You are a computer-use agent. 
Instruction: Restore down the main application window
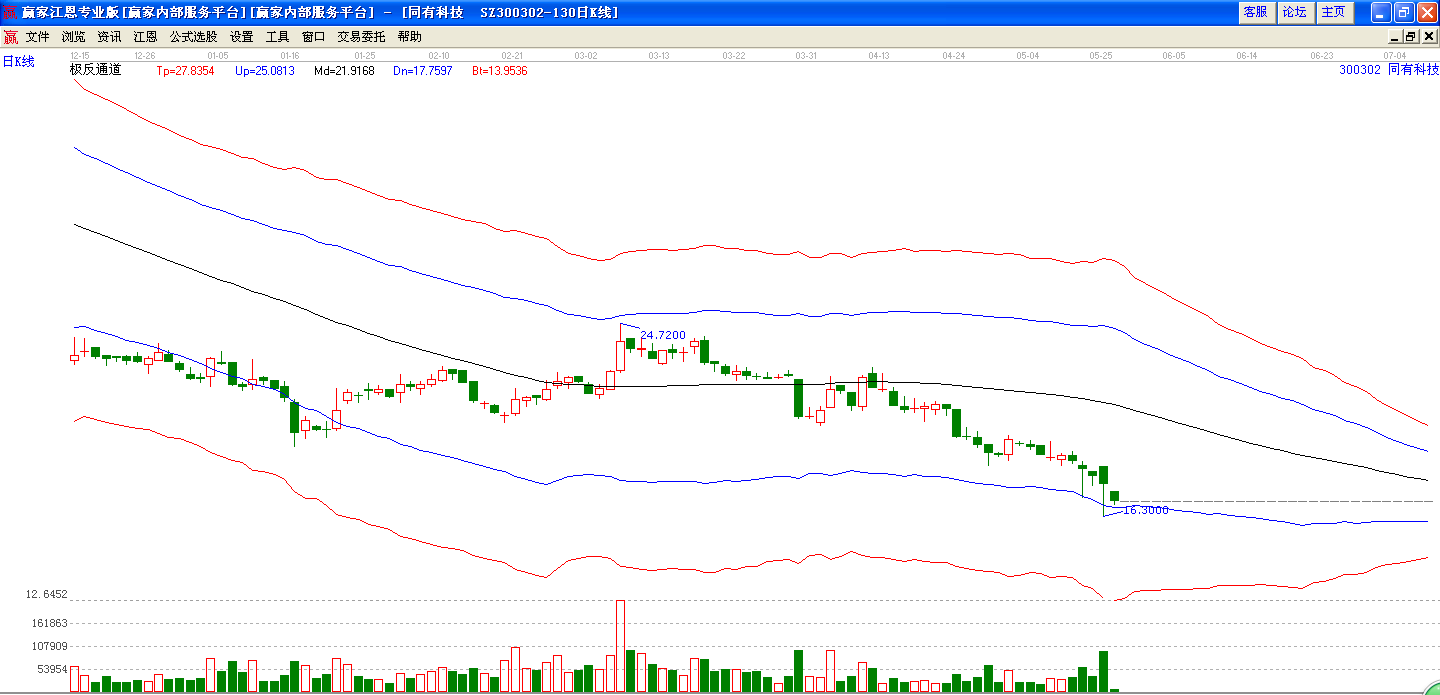(x=1404, y=12)
